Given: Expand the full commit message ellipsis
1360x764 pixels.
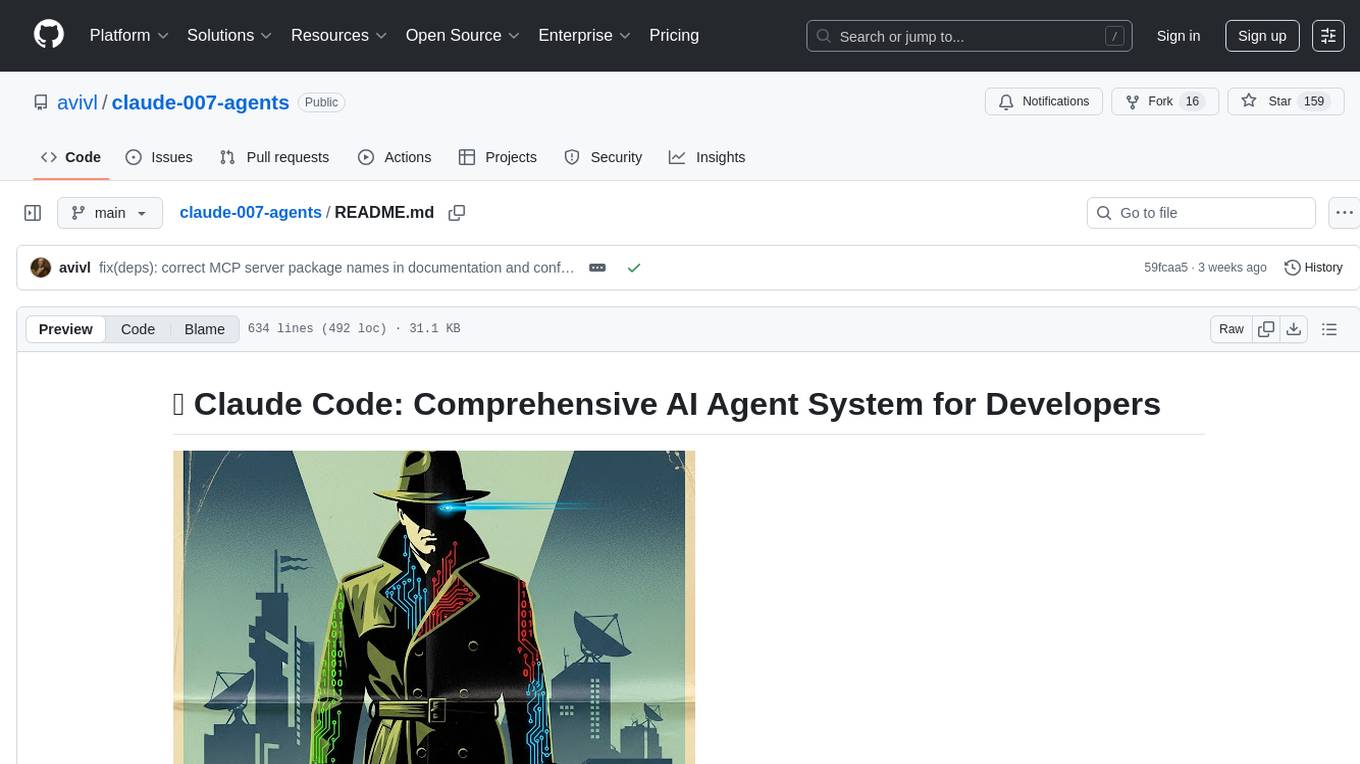Looking at the screenshot, I should click(597, 268).
